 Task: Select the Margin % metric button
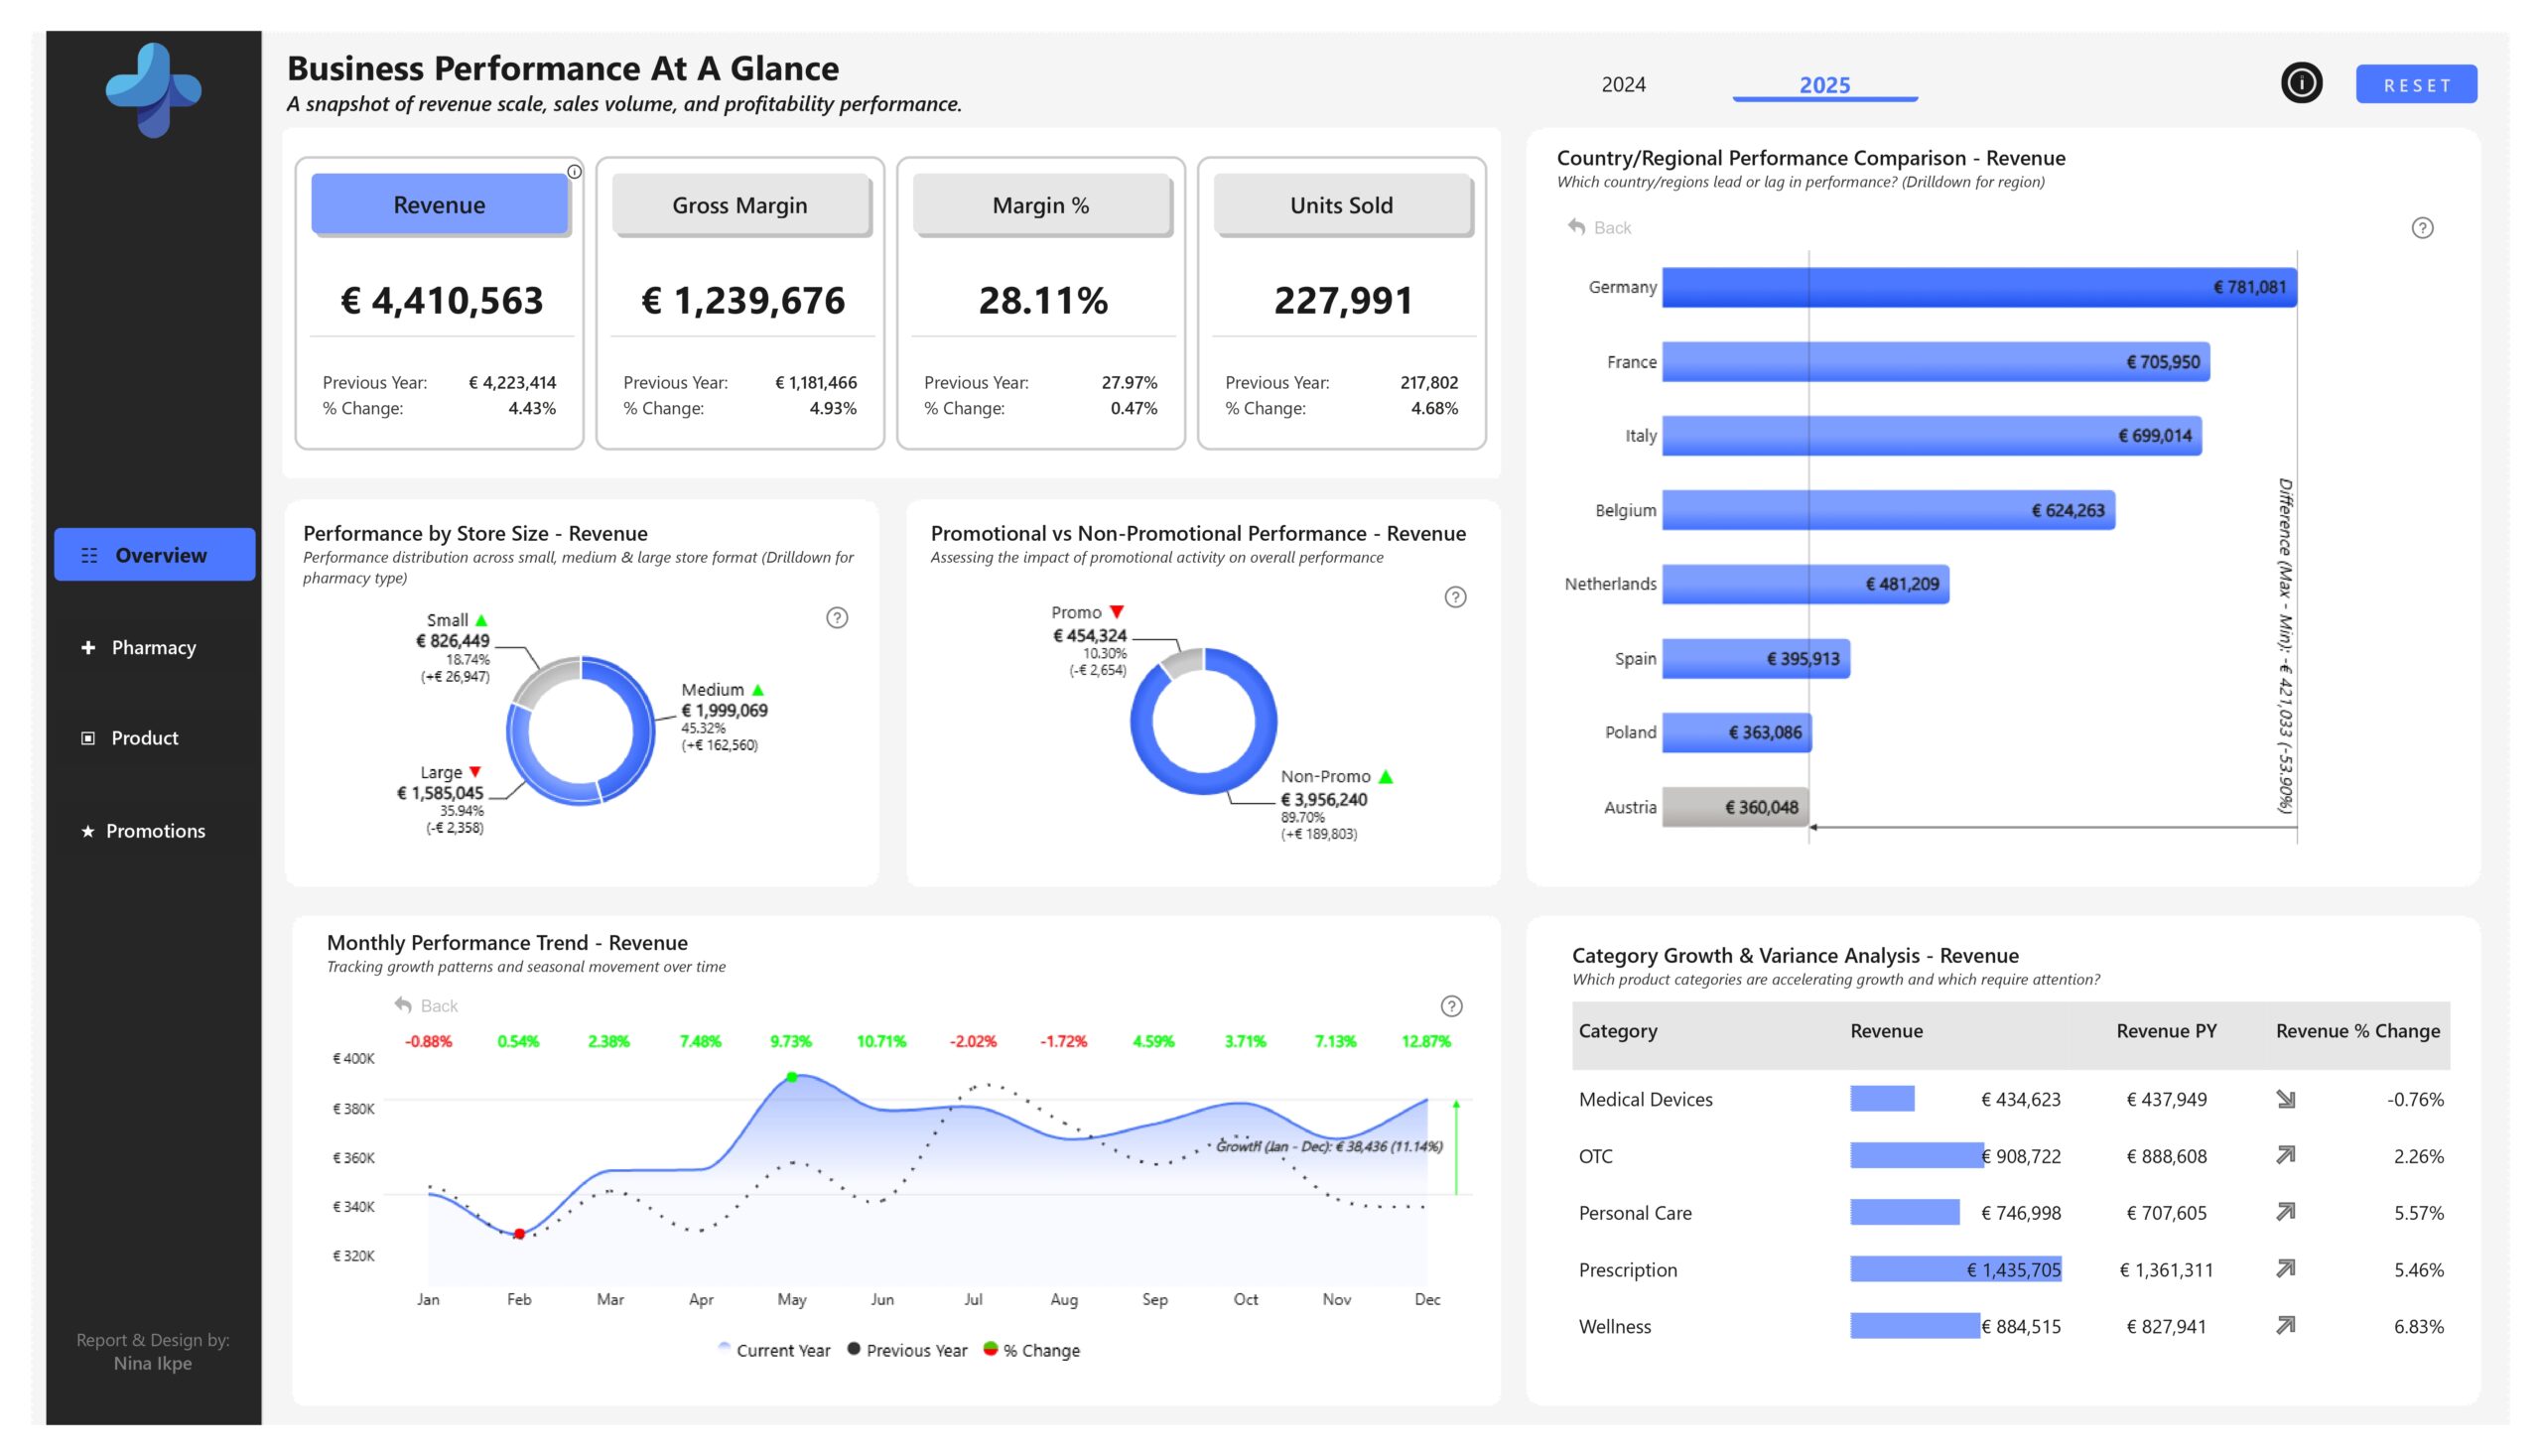point(1041,205)
